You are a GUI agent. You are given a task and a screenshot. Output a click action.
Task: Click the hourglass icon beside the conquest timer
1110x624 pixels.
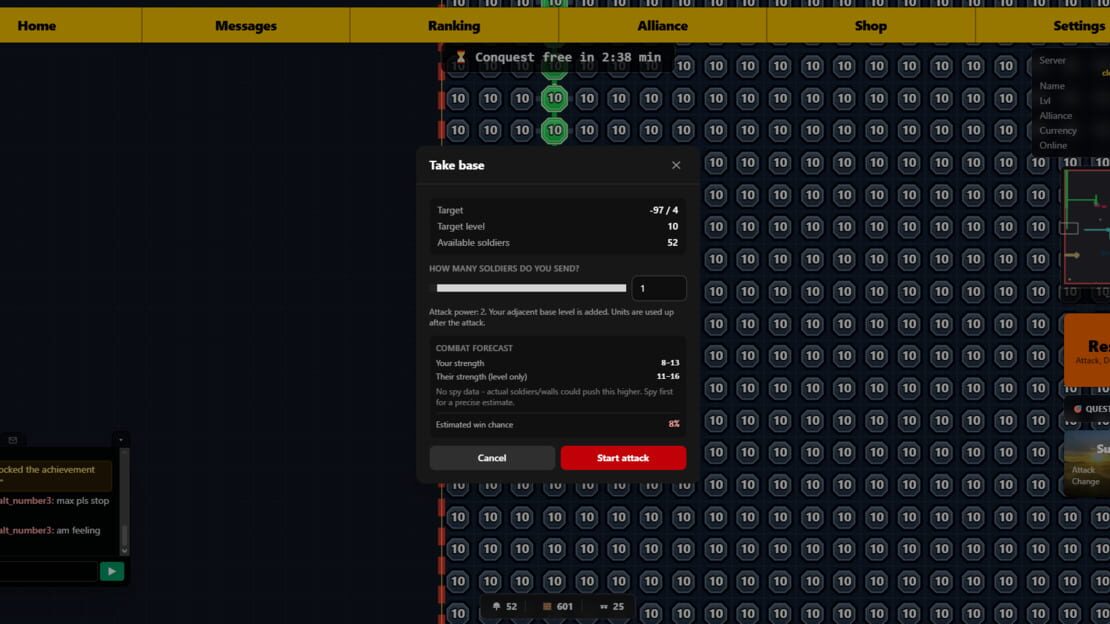pyautogui.click(x=461, y=57)
